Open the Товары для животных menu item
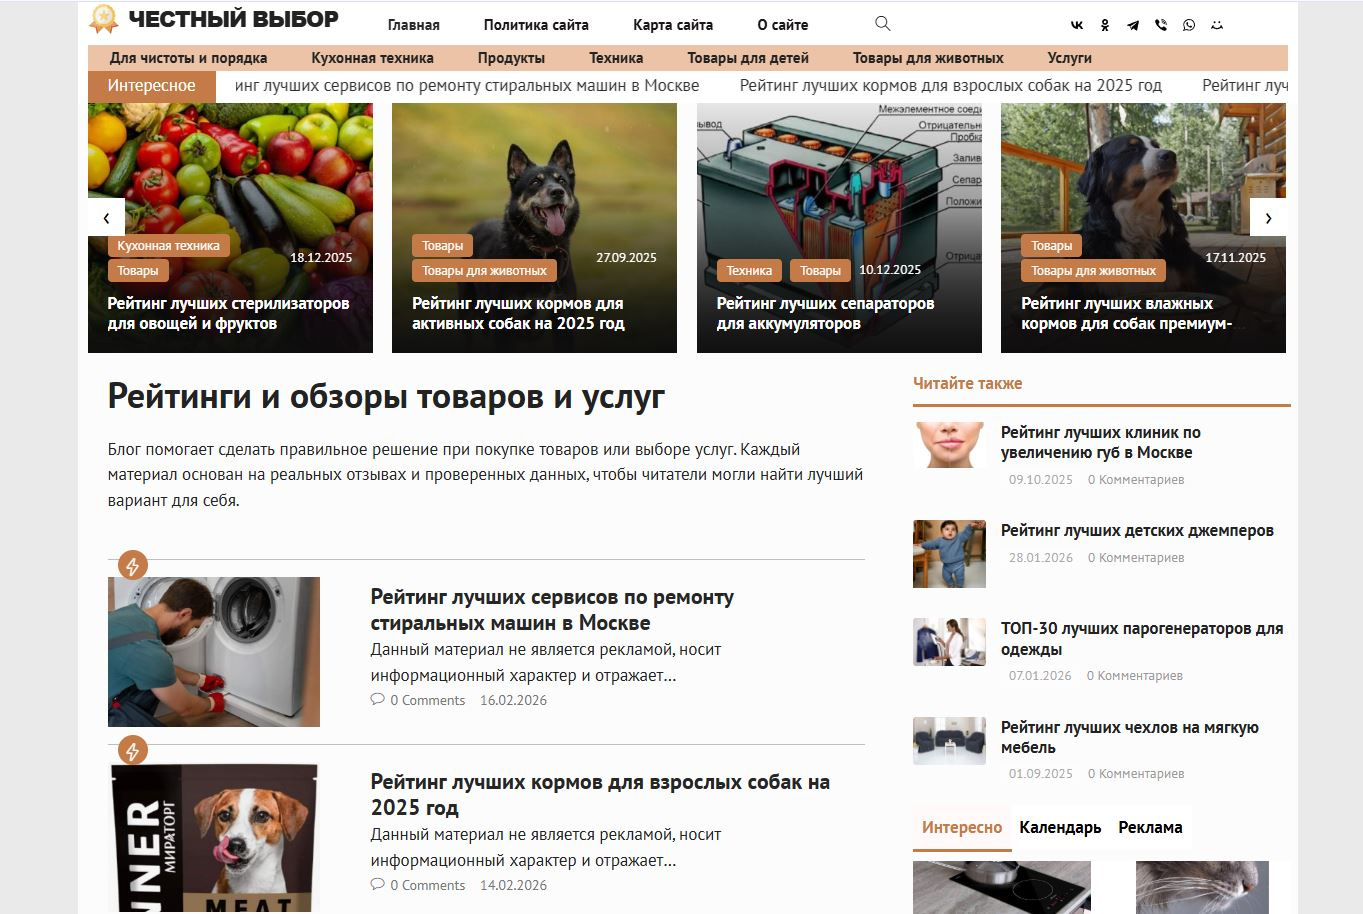 click(928, 58)
